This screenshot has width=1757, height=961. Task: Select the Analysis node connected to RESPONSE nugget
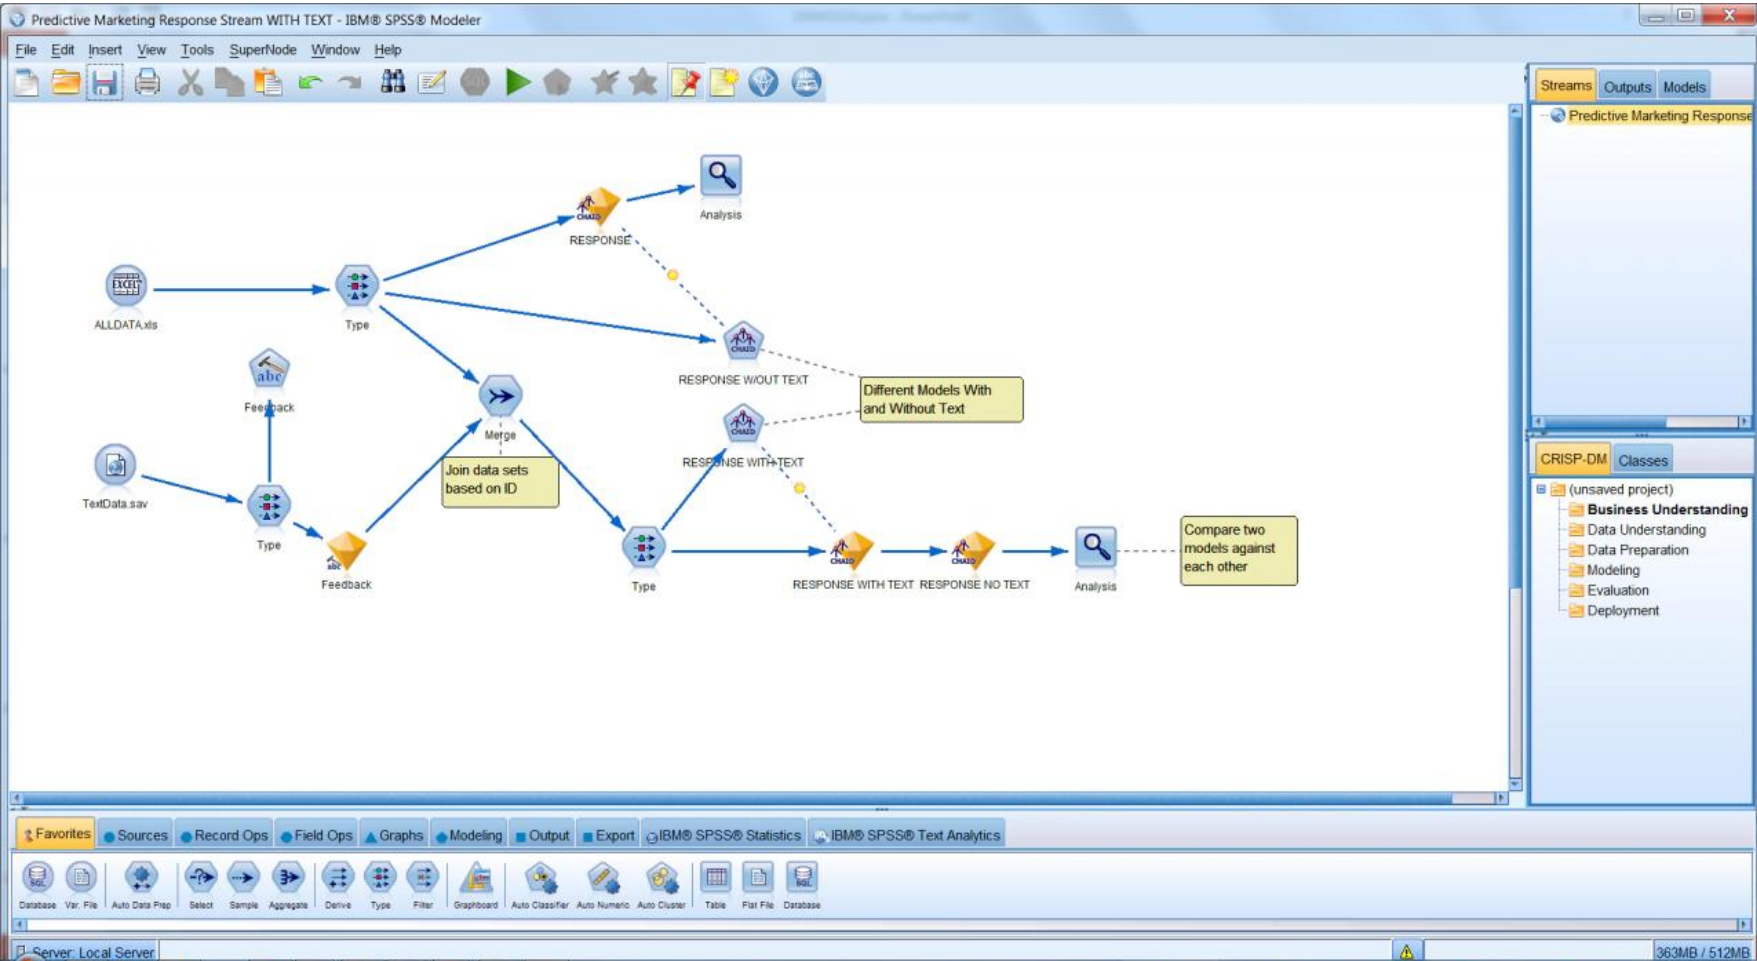point(721,176)
